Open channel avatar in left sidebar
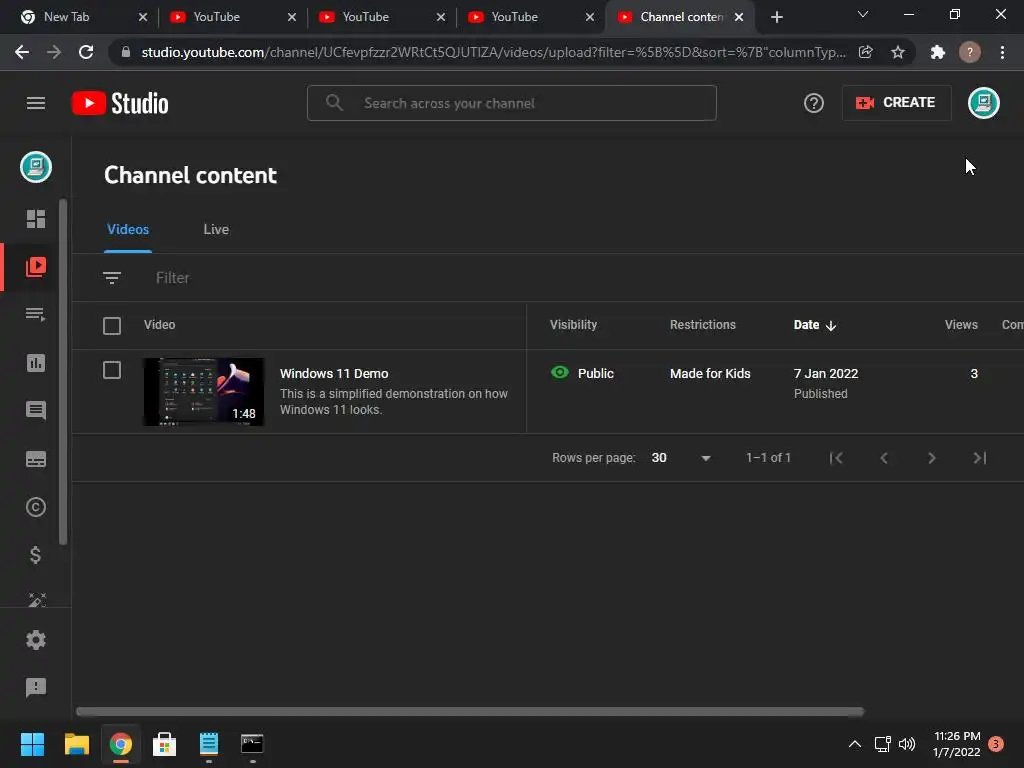The image size is (1024, 768). coord(36,167)
